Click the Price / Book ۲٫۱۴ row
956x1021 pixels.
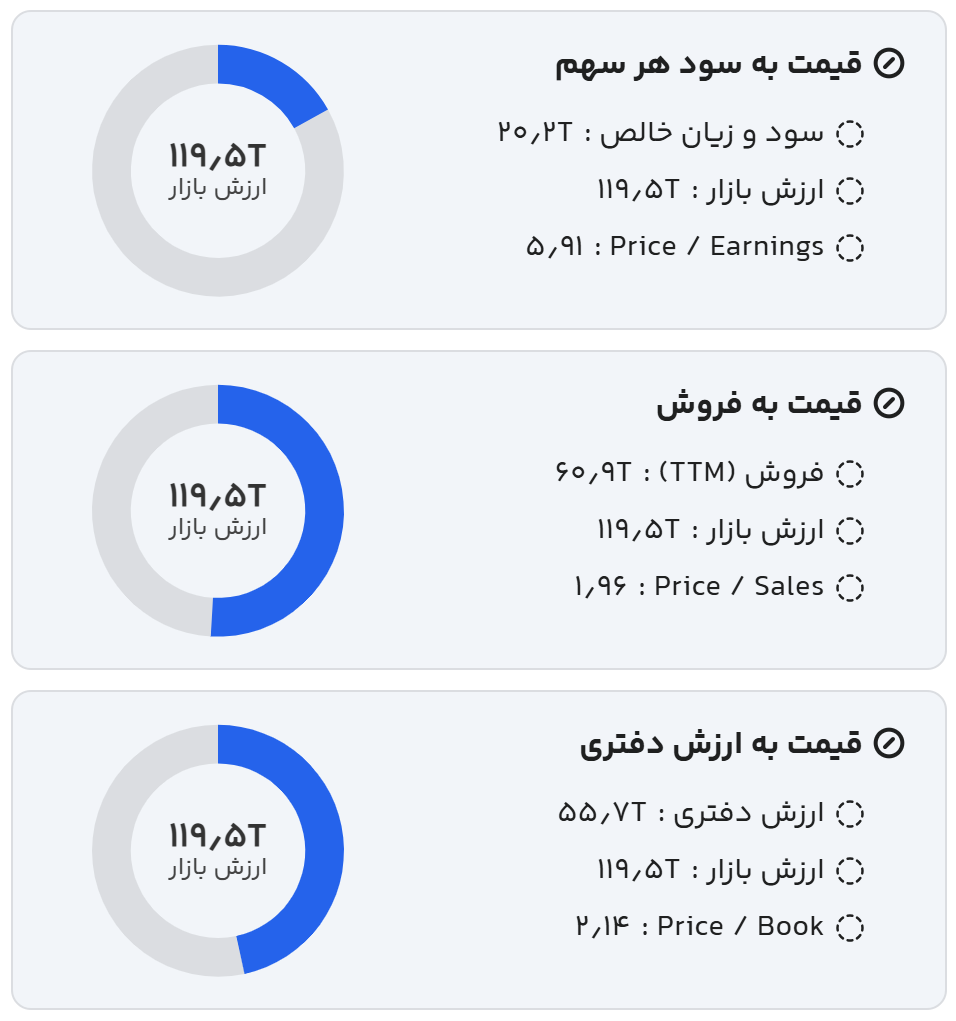tap(699, 927)
